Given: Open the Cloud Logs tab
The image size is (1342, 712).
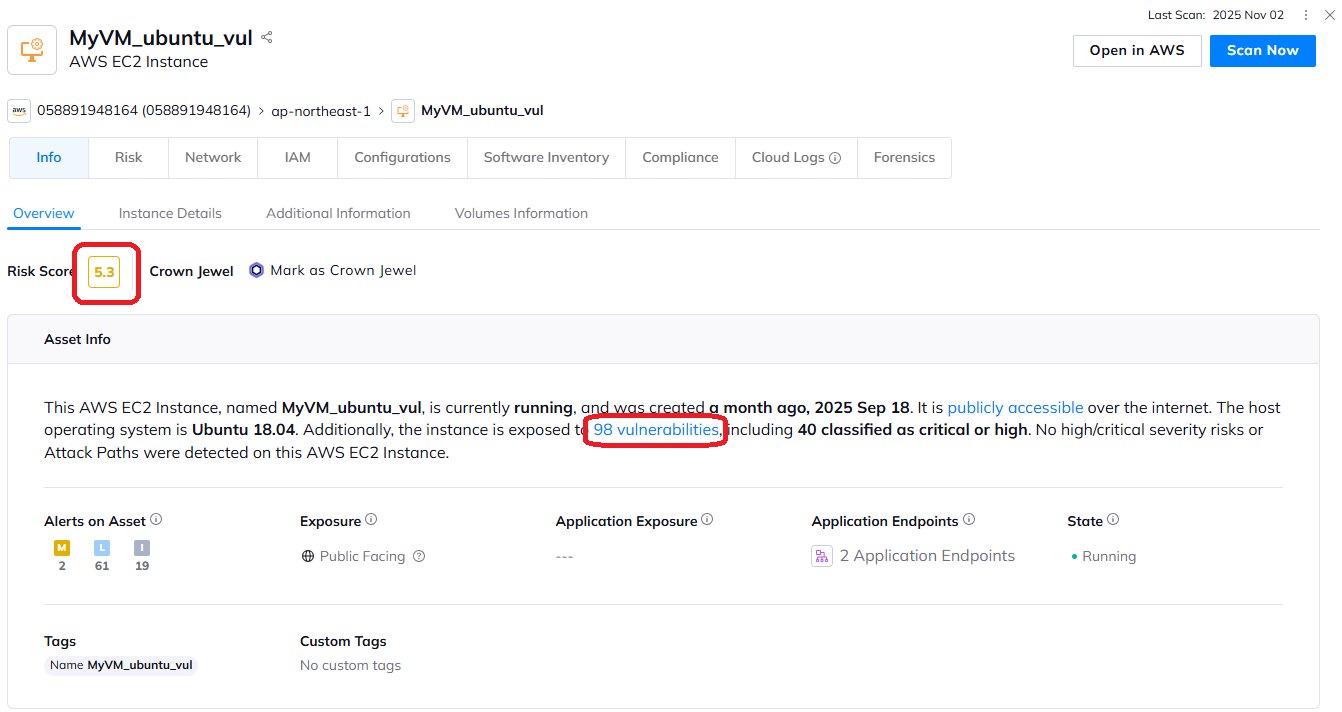Looking at the screenshot, I should (796, 158).
